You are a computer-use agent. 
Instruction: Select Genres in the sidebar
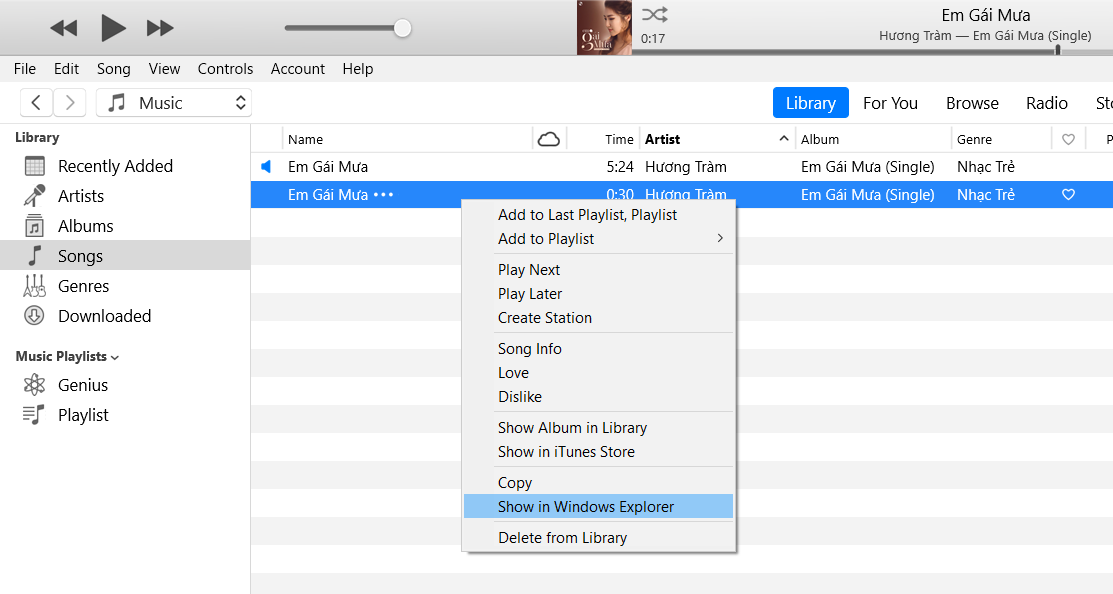[84, 285]
